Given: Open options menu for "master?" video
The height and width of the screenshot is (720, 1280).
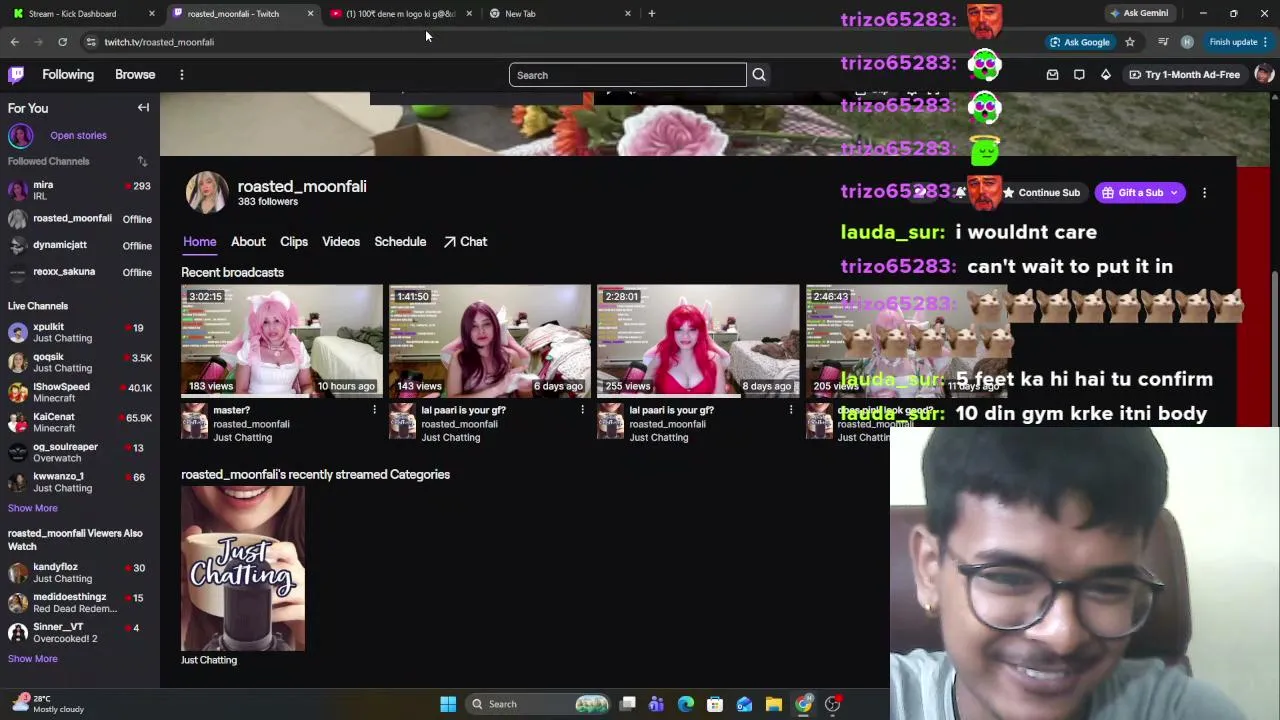Looking at the screenshot, I should [x=374, y=410].
